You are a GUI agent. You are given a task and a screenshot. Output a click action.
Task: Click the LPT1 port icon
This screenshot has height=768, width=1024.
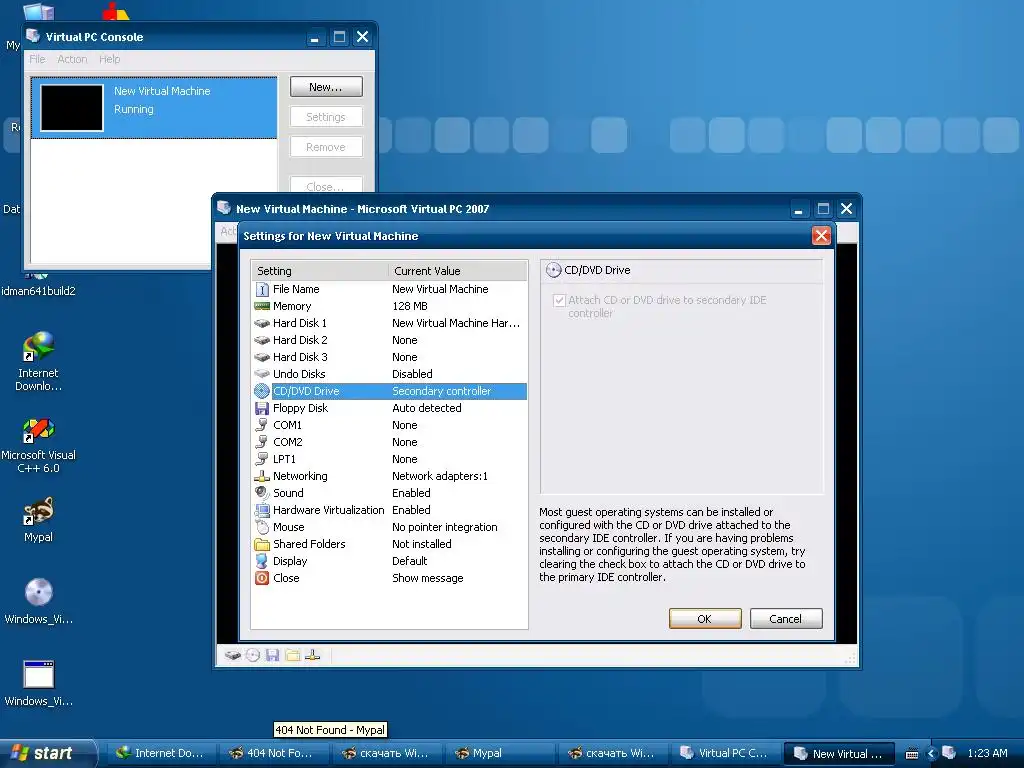click(x=262, y=459)
